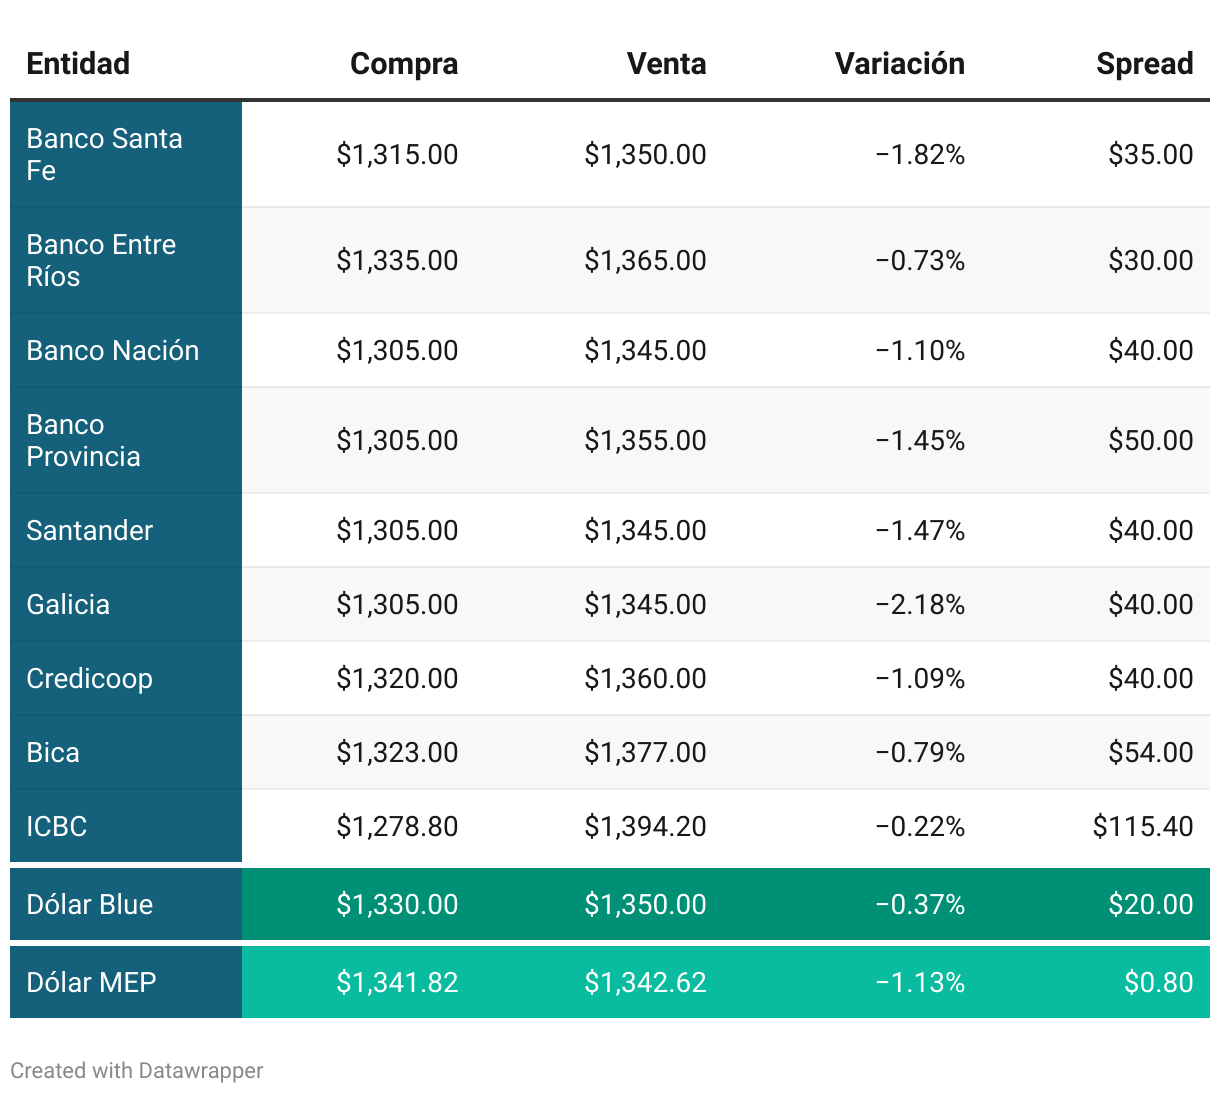The height and width of the screenshot is (1094, 1220).
Task: Click the Variación column header
Action: (899, 64)
